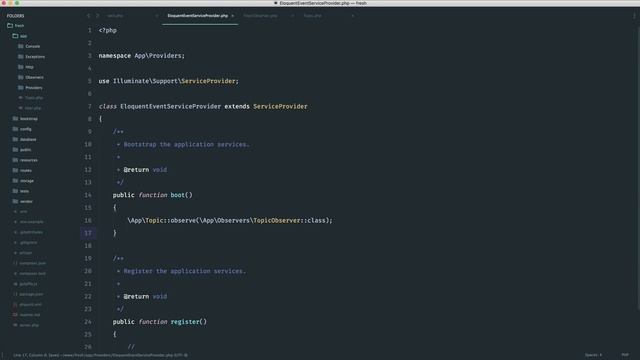This screenshot has height=360, width=640.
Task: Close the Topic.php tab
Action: (x=353, y=16)
